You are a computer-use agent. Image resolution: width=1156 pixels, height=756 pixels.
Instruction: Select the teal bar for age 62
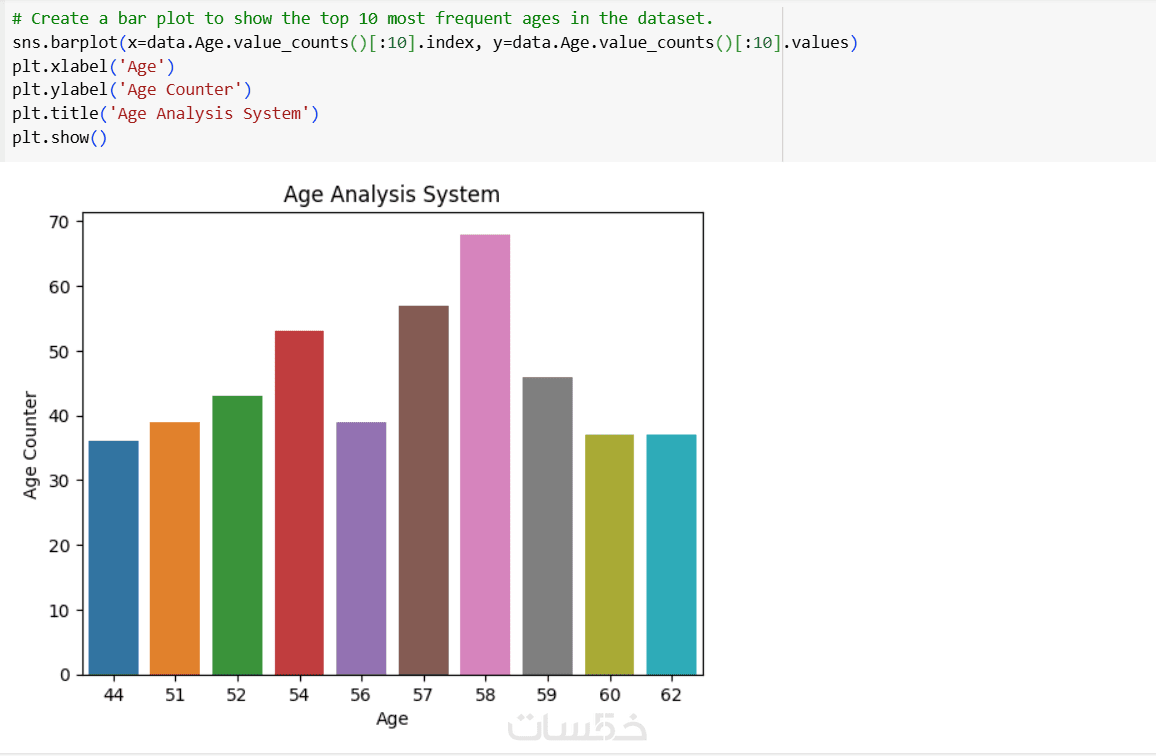[x=671, y=554]
